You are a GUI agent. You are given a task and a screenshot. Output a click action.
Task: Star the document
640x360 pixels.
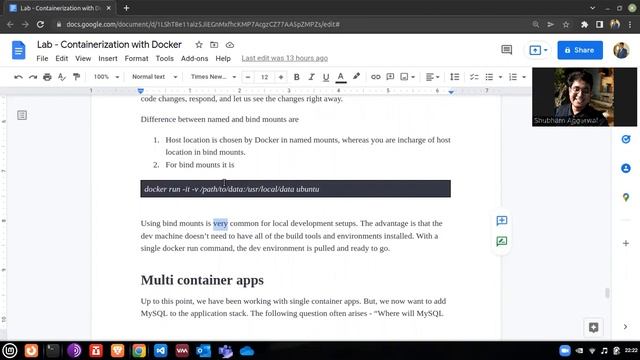pyautogui.click(x=199, y=45)
